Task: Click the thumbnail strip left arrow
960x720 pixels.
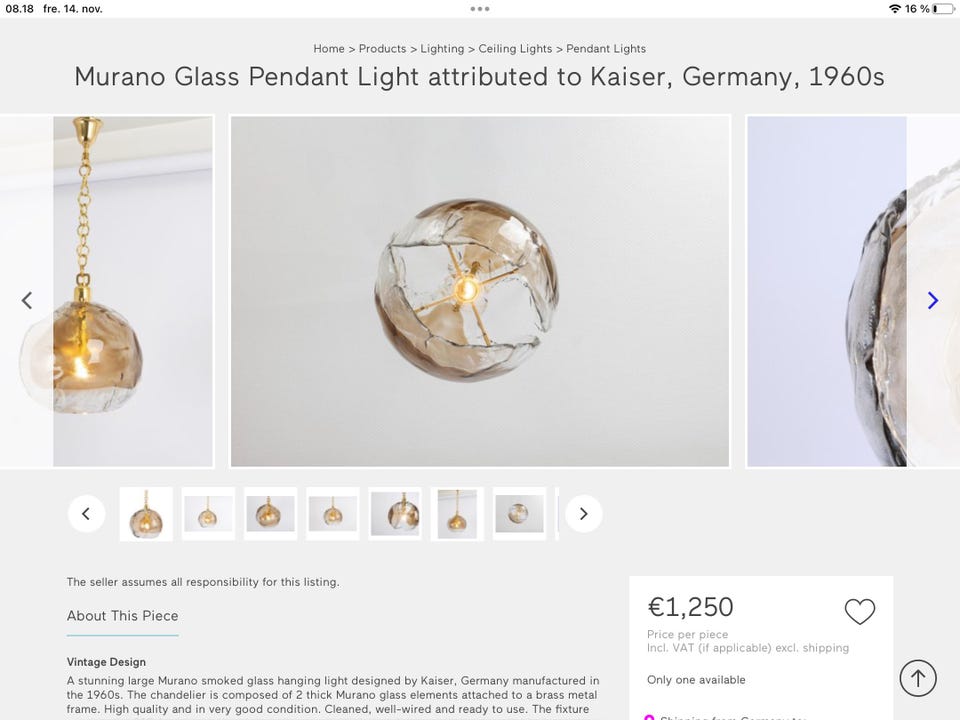Action: 86,513
